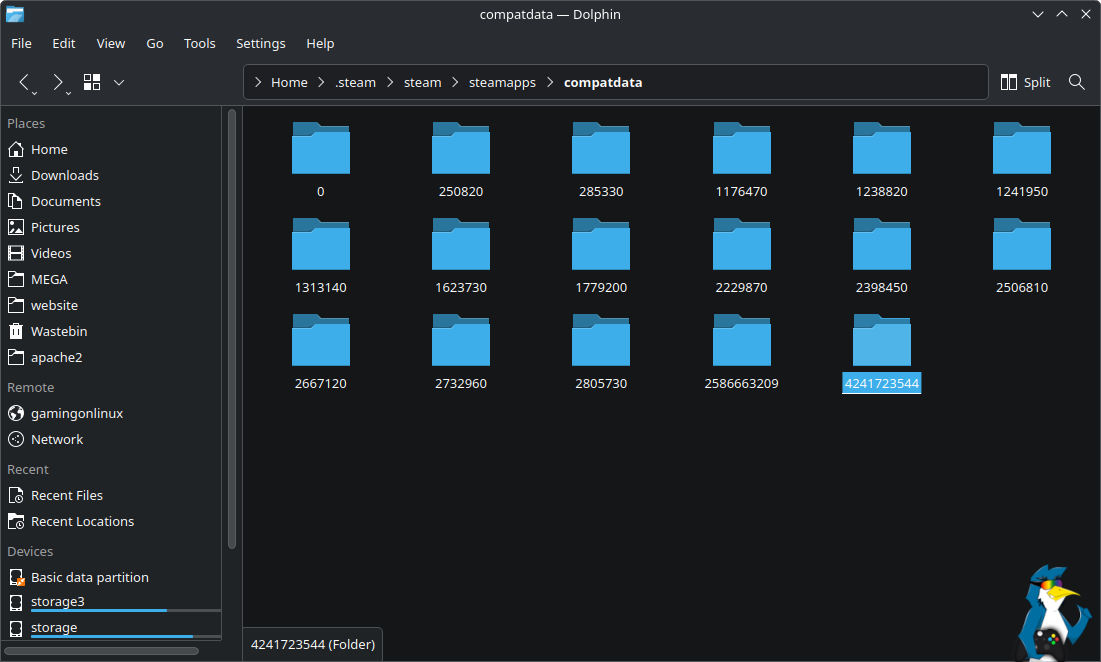Expand the chevron before Home breadcrumb

pos(258,82)
